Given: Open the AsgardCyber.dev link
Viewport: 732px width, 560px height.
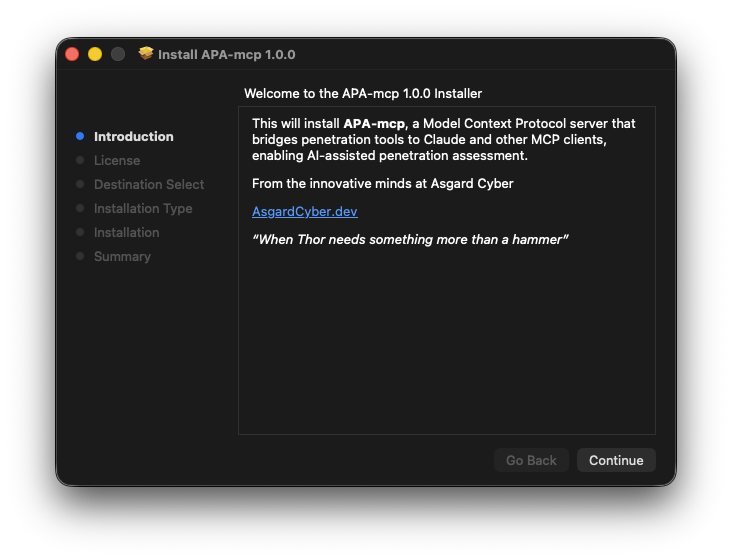Looking at the screenshot, I should (x=304, y=211).
